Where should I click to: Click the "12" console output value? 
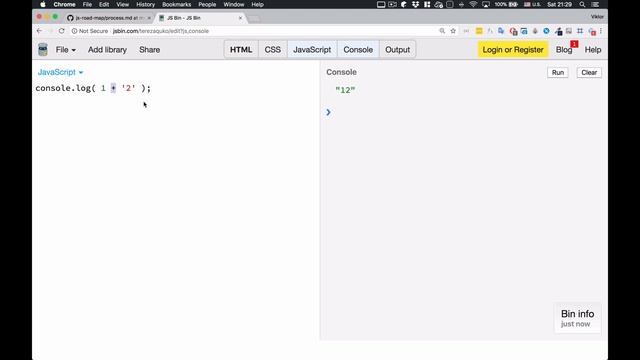(345, 90)
